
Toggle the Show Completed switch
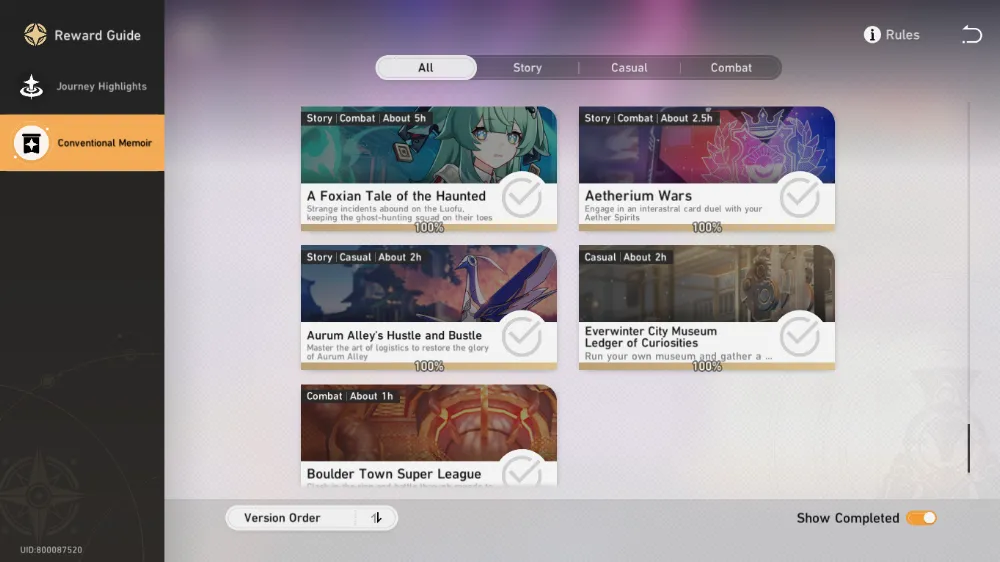tap(922, 518)
